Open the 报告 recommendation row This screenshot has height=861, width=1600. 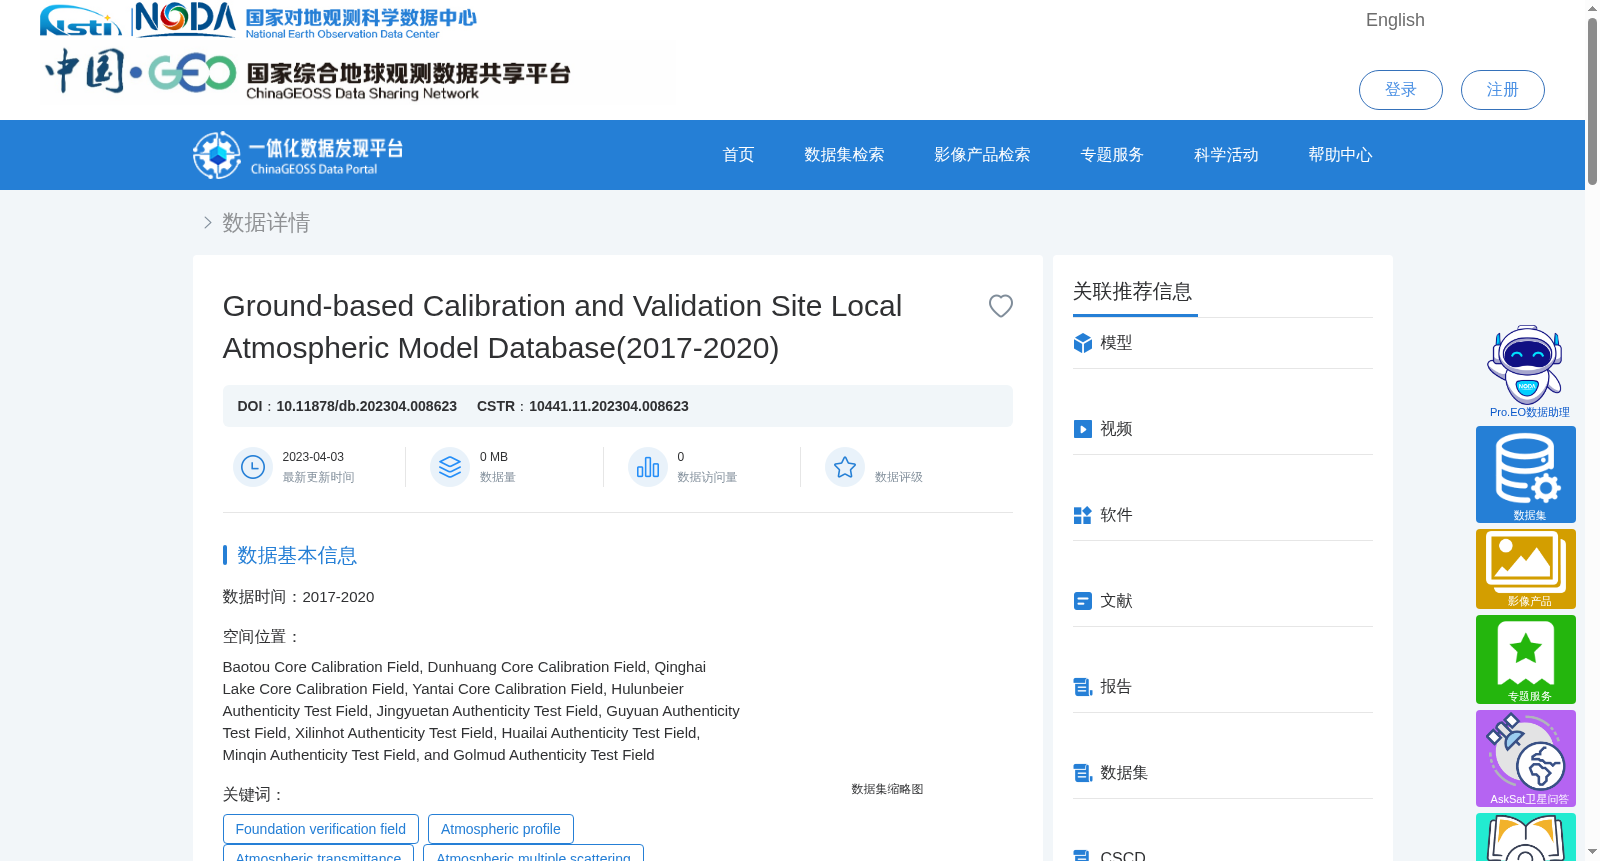pyautogui.click(x=1223, y=687)
